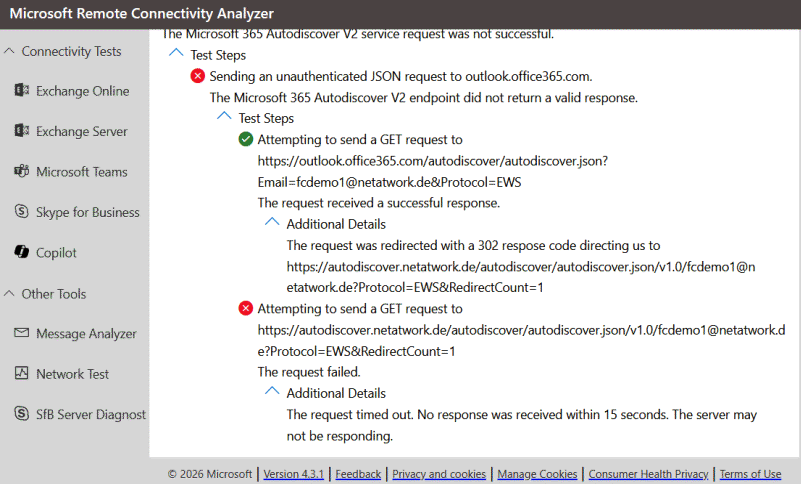The height and width of the screenshot is (484, 801).
Task: Click the Network Test chart icon
Action: point(21,374)
